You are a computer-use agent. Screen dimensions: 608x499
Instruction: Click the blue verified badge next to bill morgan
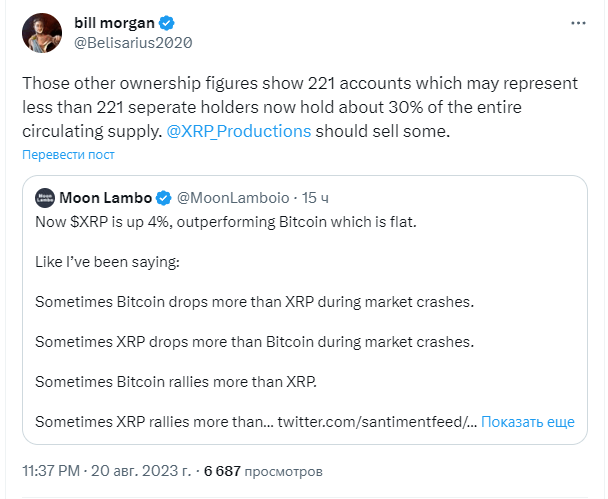click(167, 23)
